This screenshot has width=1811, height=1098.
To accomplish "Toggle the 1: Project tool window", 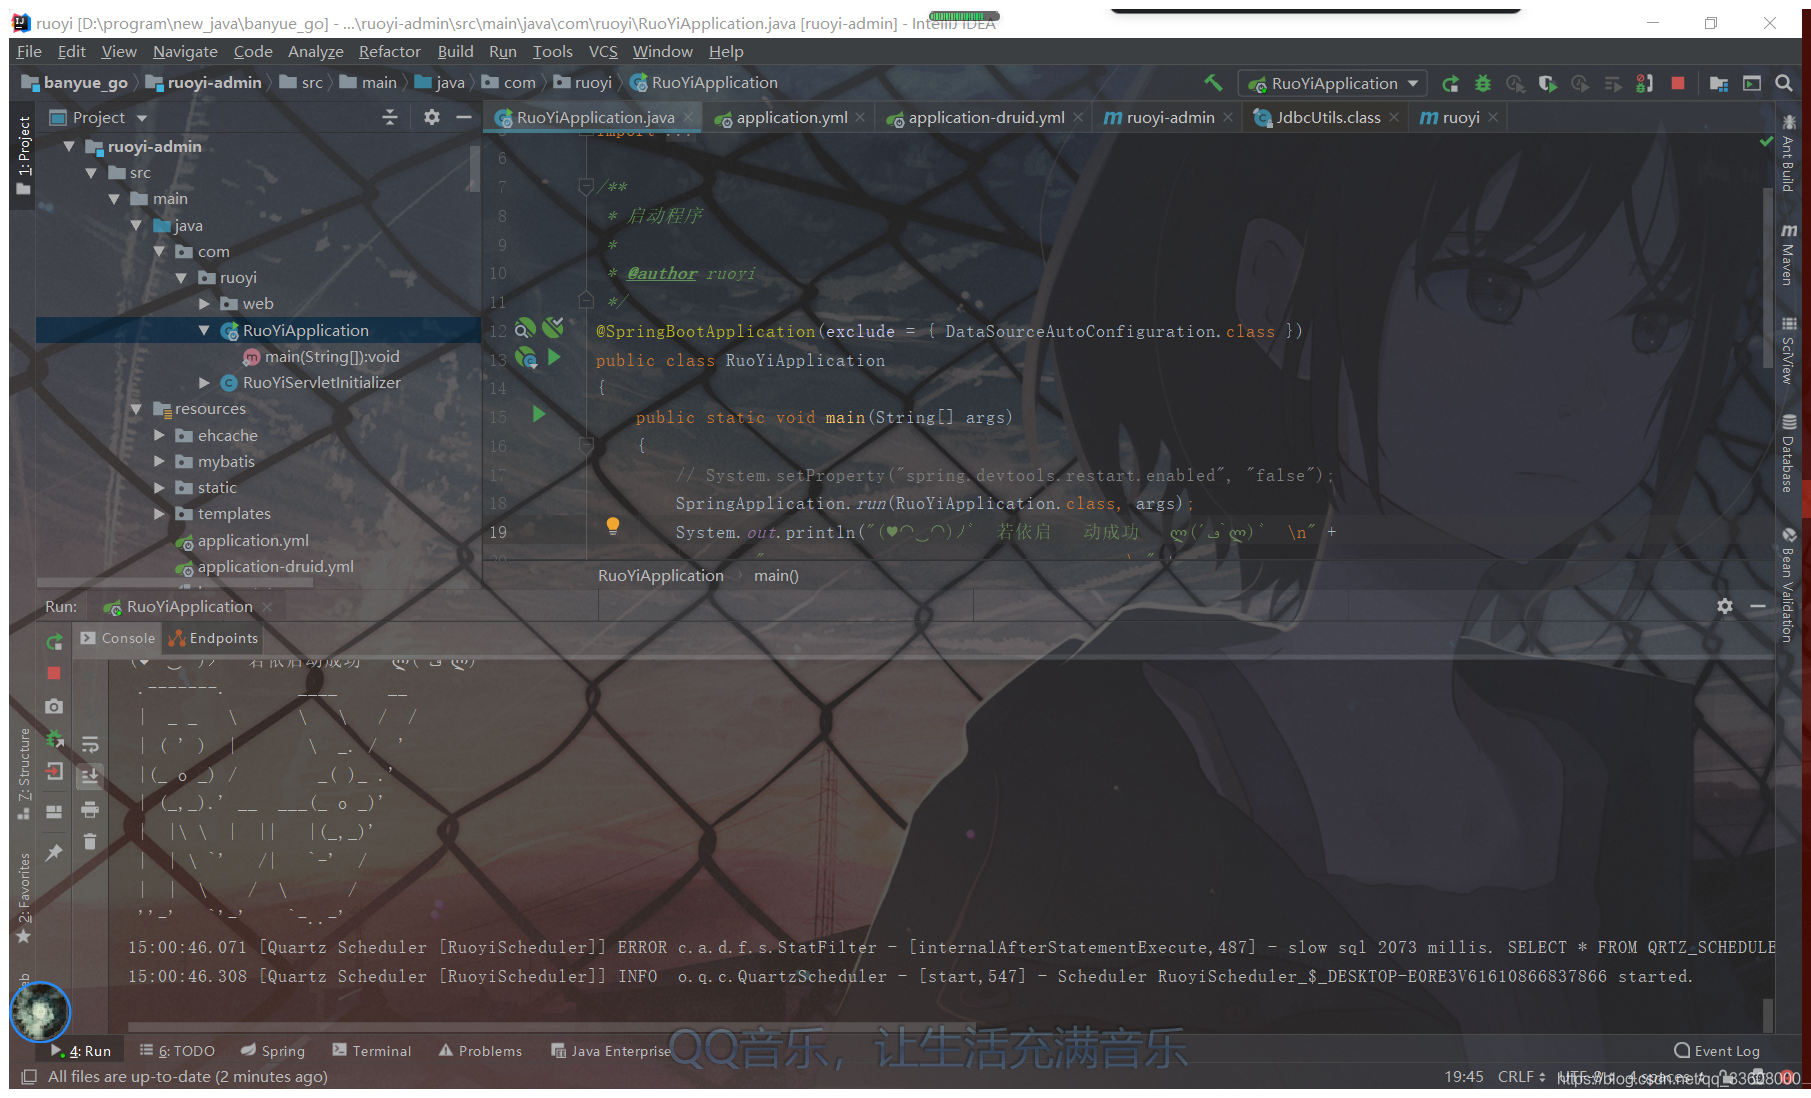I will [23, 156].
